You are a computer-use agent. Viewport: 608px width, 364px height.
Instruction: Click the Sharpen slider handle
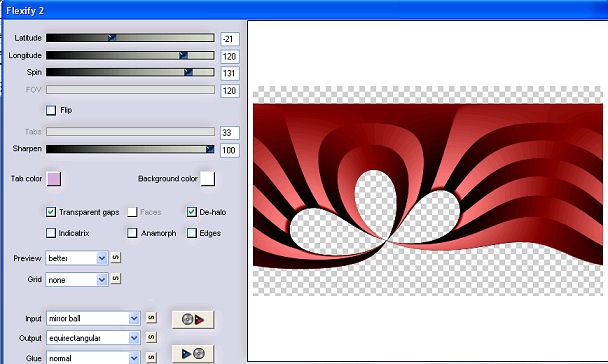210,149
